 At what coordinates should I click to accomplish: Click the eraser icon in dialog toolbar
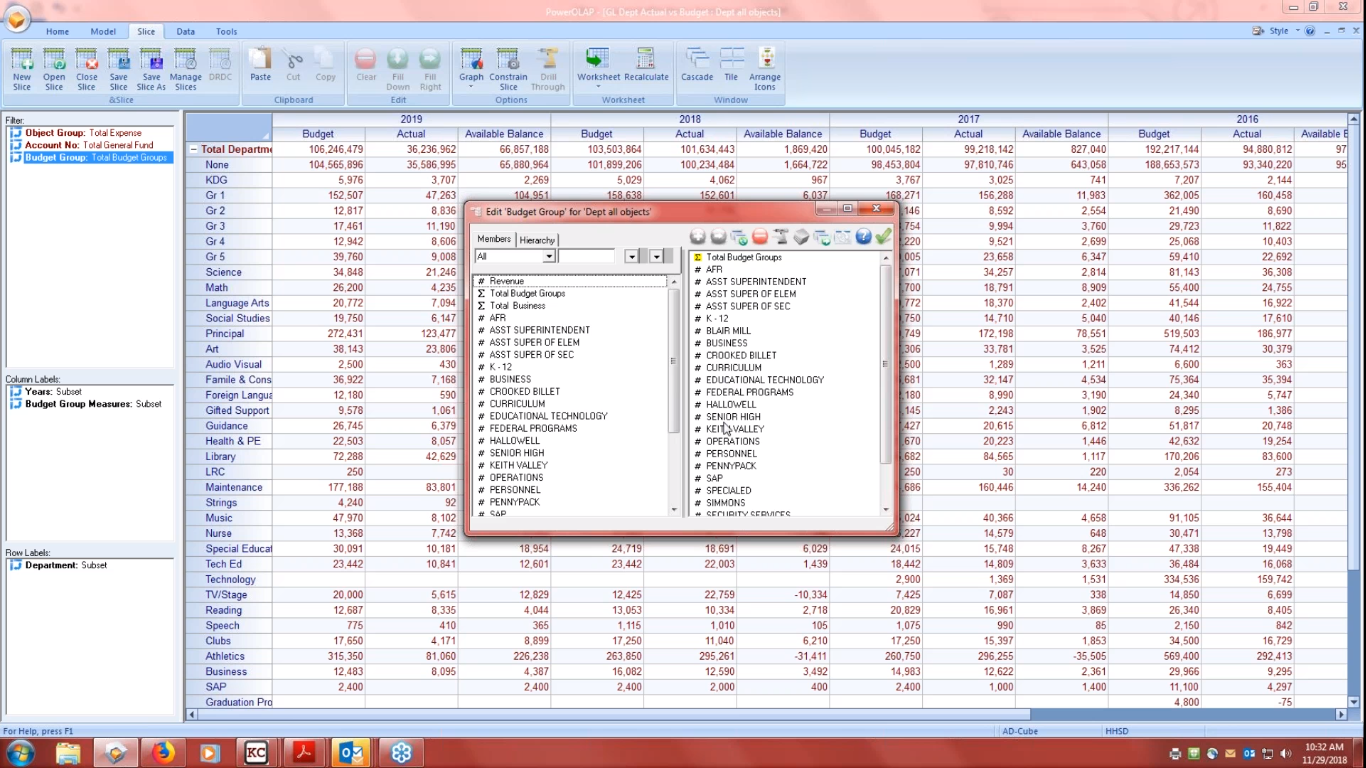801,237
